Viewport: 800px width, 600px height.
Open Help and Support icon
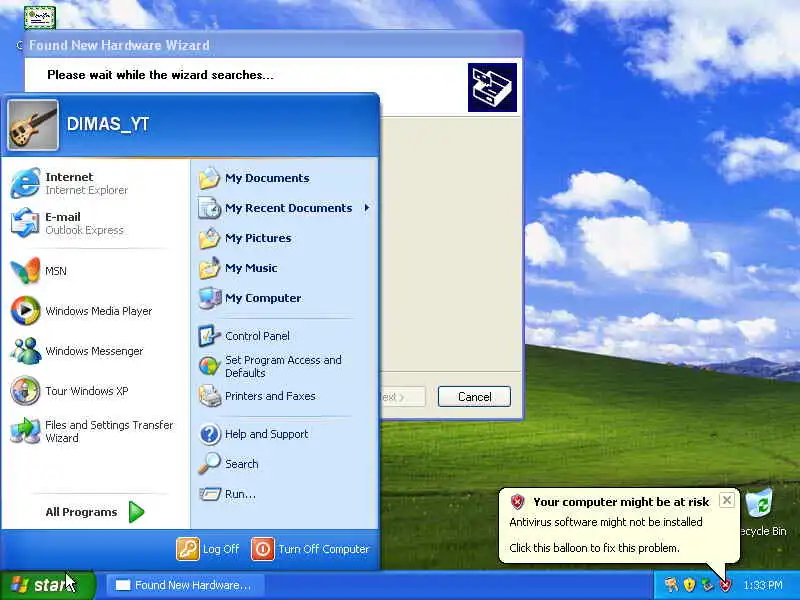209,434
